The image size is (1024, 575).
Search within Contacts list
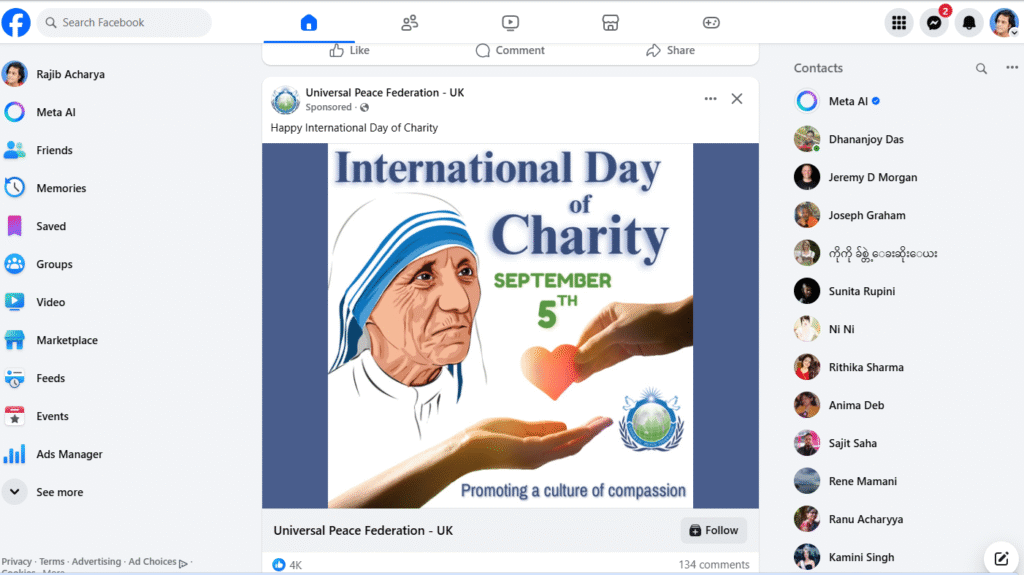(981, 68)
